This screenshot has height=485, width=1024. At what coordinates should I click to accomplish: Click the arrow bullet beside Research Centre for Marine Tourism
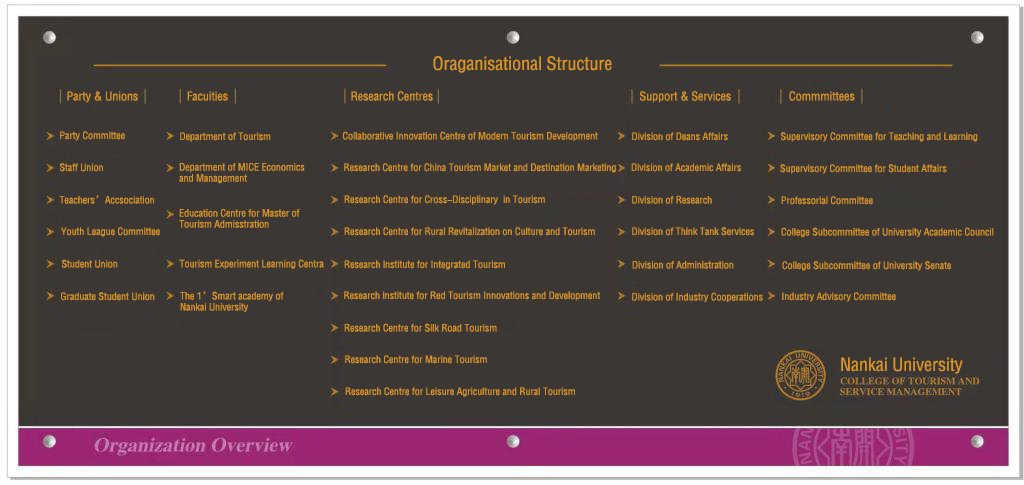pyautogui.click(x=334, y=360)
